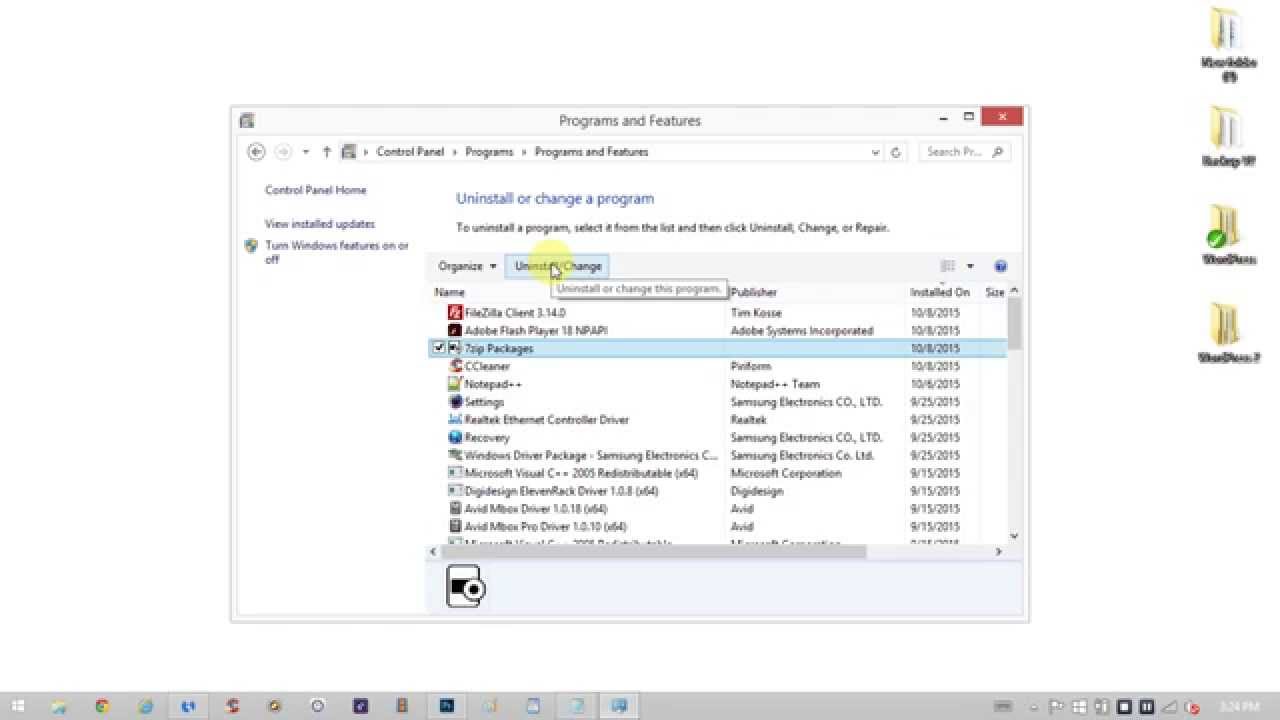Click the Notepad++ Team publisher cell
The width and height of the screenshot is (1280, 720).
(775, 384)
